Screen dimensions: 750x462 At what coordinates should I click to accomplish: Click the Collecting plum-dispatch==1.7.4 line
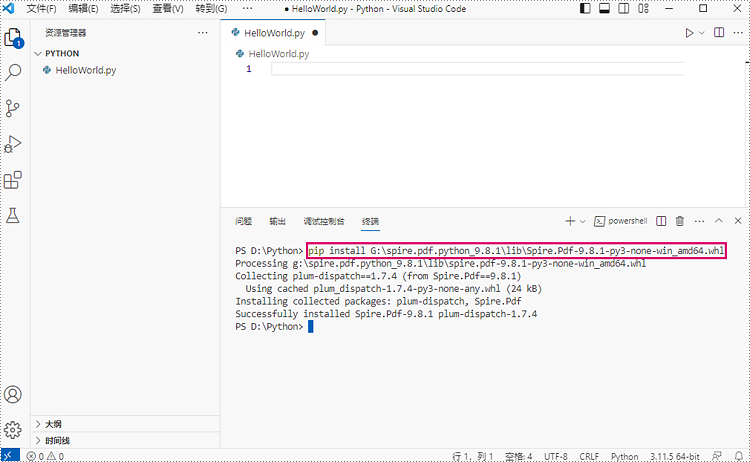(378, 276)
